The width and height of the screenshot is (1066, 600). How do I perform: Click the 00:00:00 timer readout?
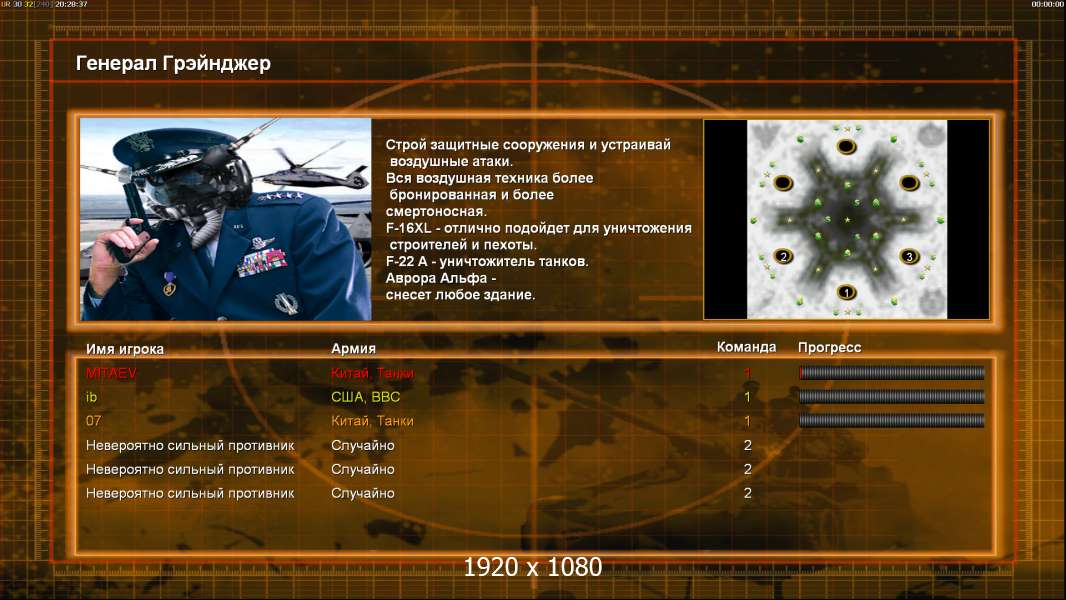(x=1047, y=4)
